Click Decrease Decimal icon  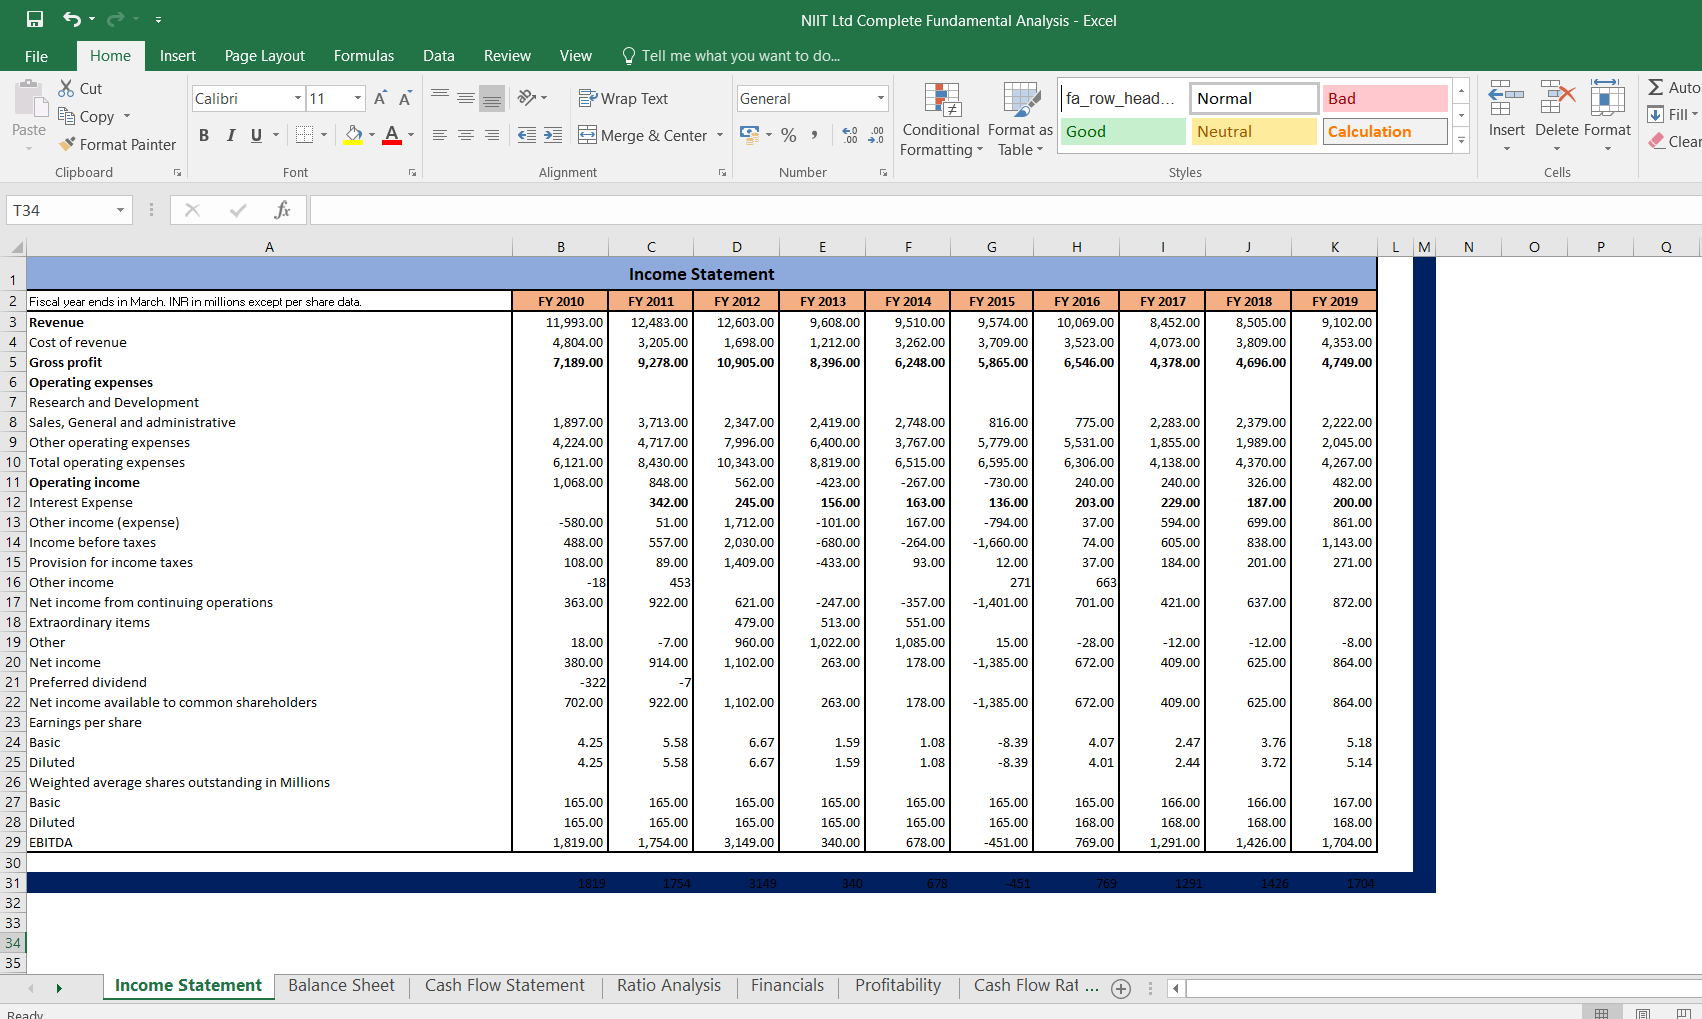[876, 135]
